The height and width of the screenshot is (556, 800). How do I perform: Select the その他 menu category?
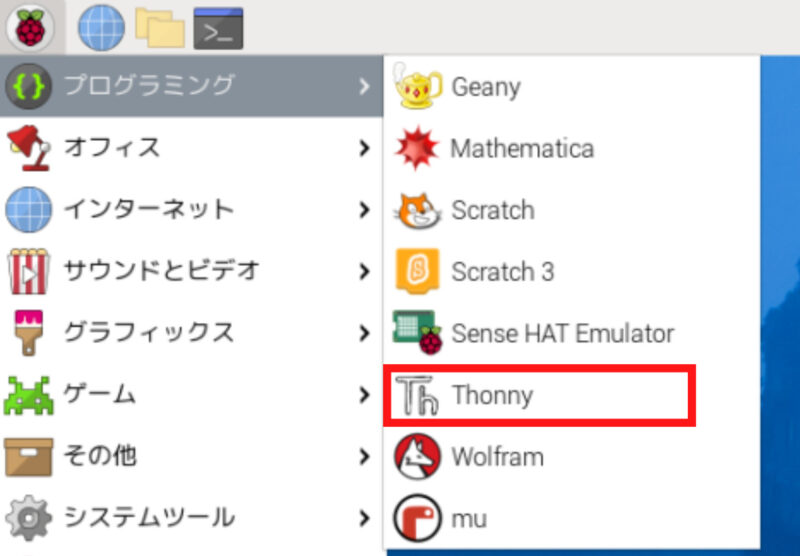pyautogui.click(x=191, y=457)
